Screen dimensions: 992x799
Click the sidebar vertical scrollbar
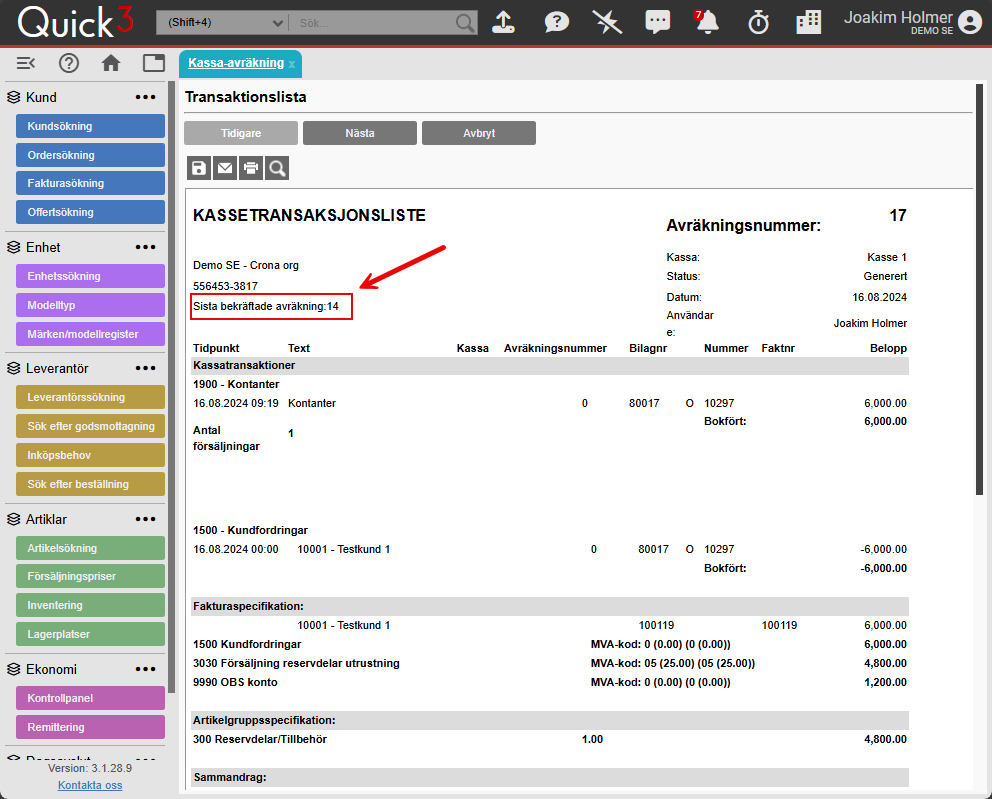tap(171, 386)
